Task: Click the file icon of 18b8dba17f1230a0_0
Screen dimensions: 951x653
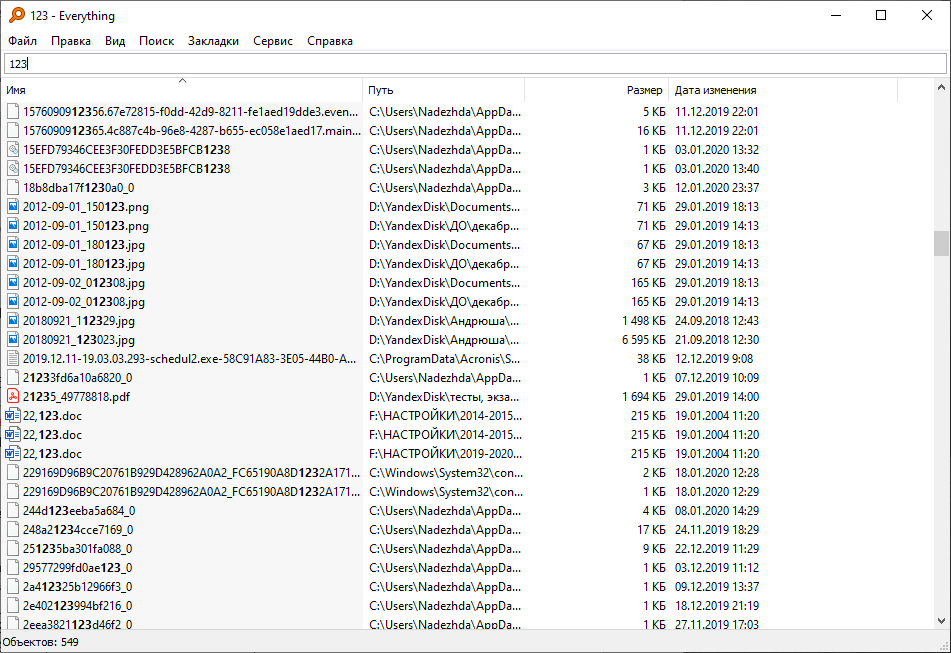Action: pyautogui.click(x=13, y=187)
